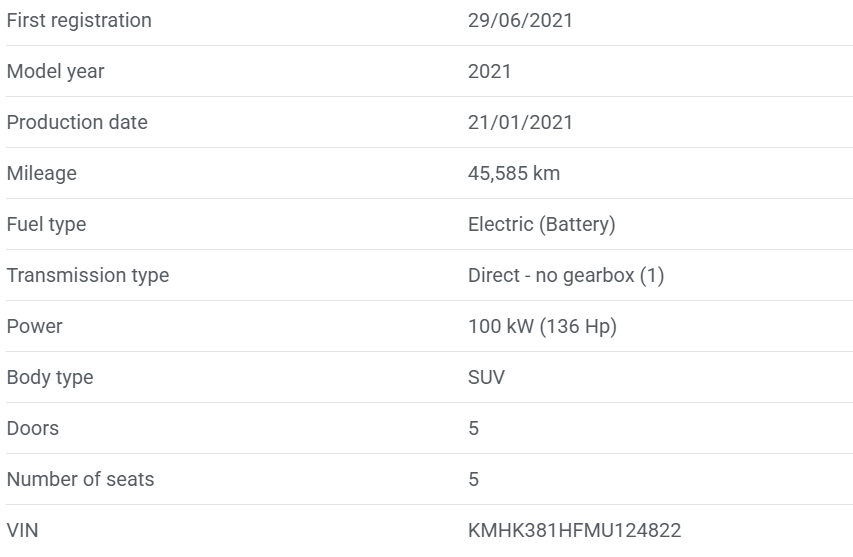Select the model year value 2021
Viewport: 853px width, 557px height.
click(489, 71)
